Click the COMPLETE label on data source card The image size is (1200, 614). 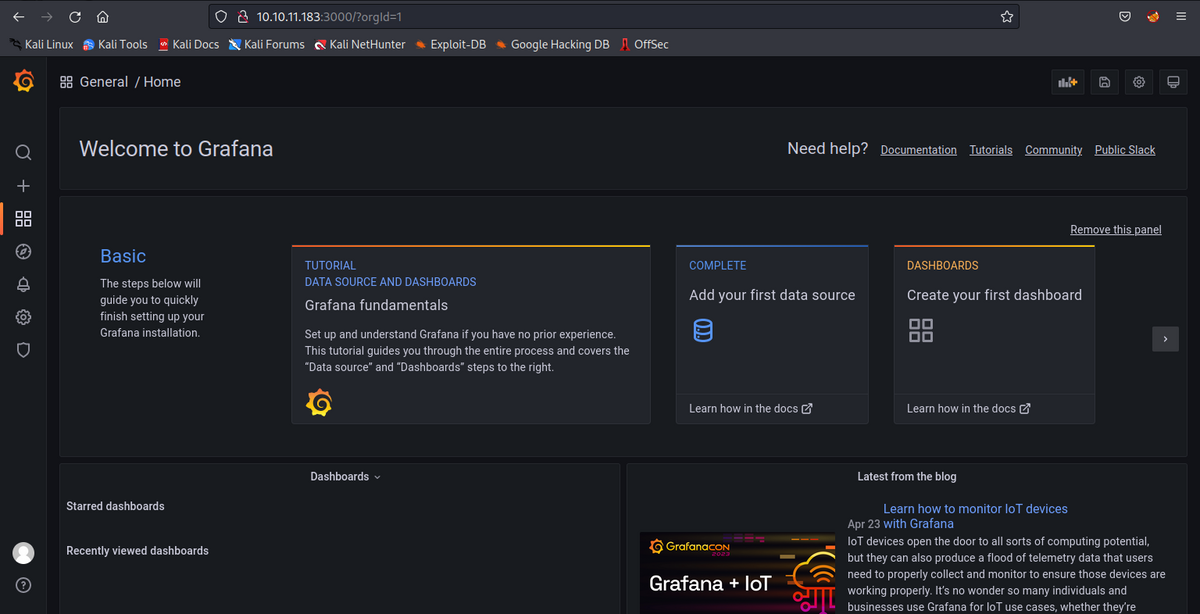(x=718, y=266)
